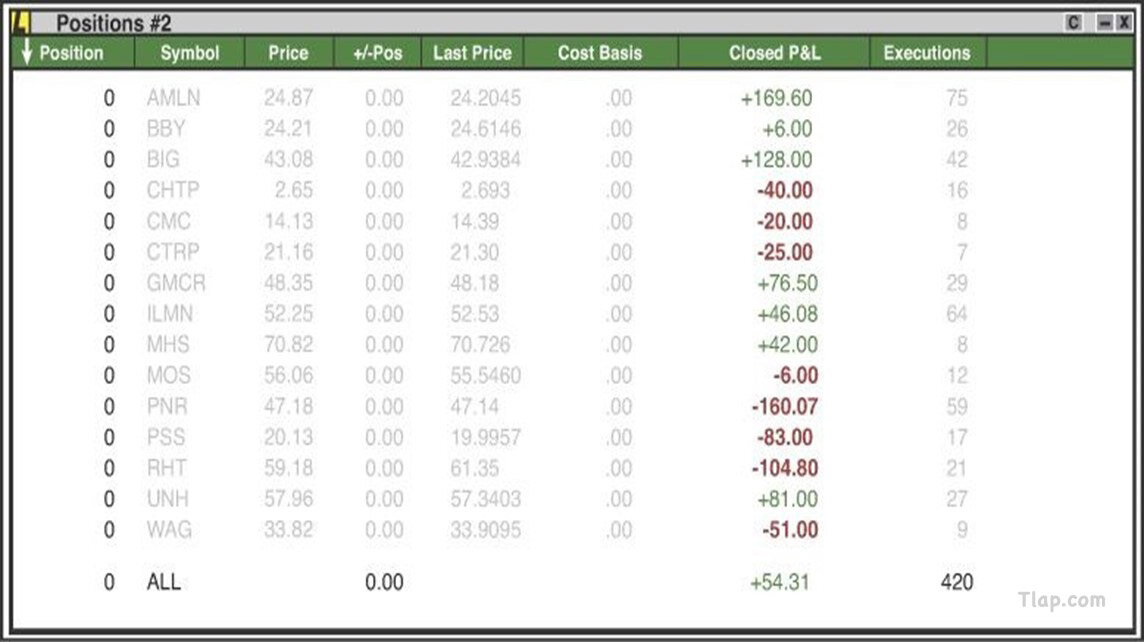This screenshot has width=1144, height=642.
Task: Sort by the Symbol column header
Action: pos(190,53)
